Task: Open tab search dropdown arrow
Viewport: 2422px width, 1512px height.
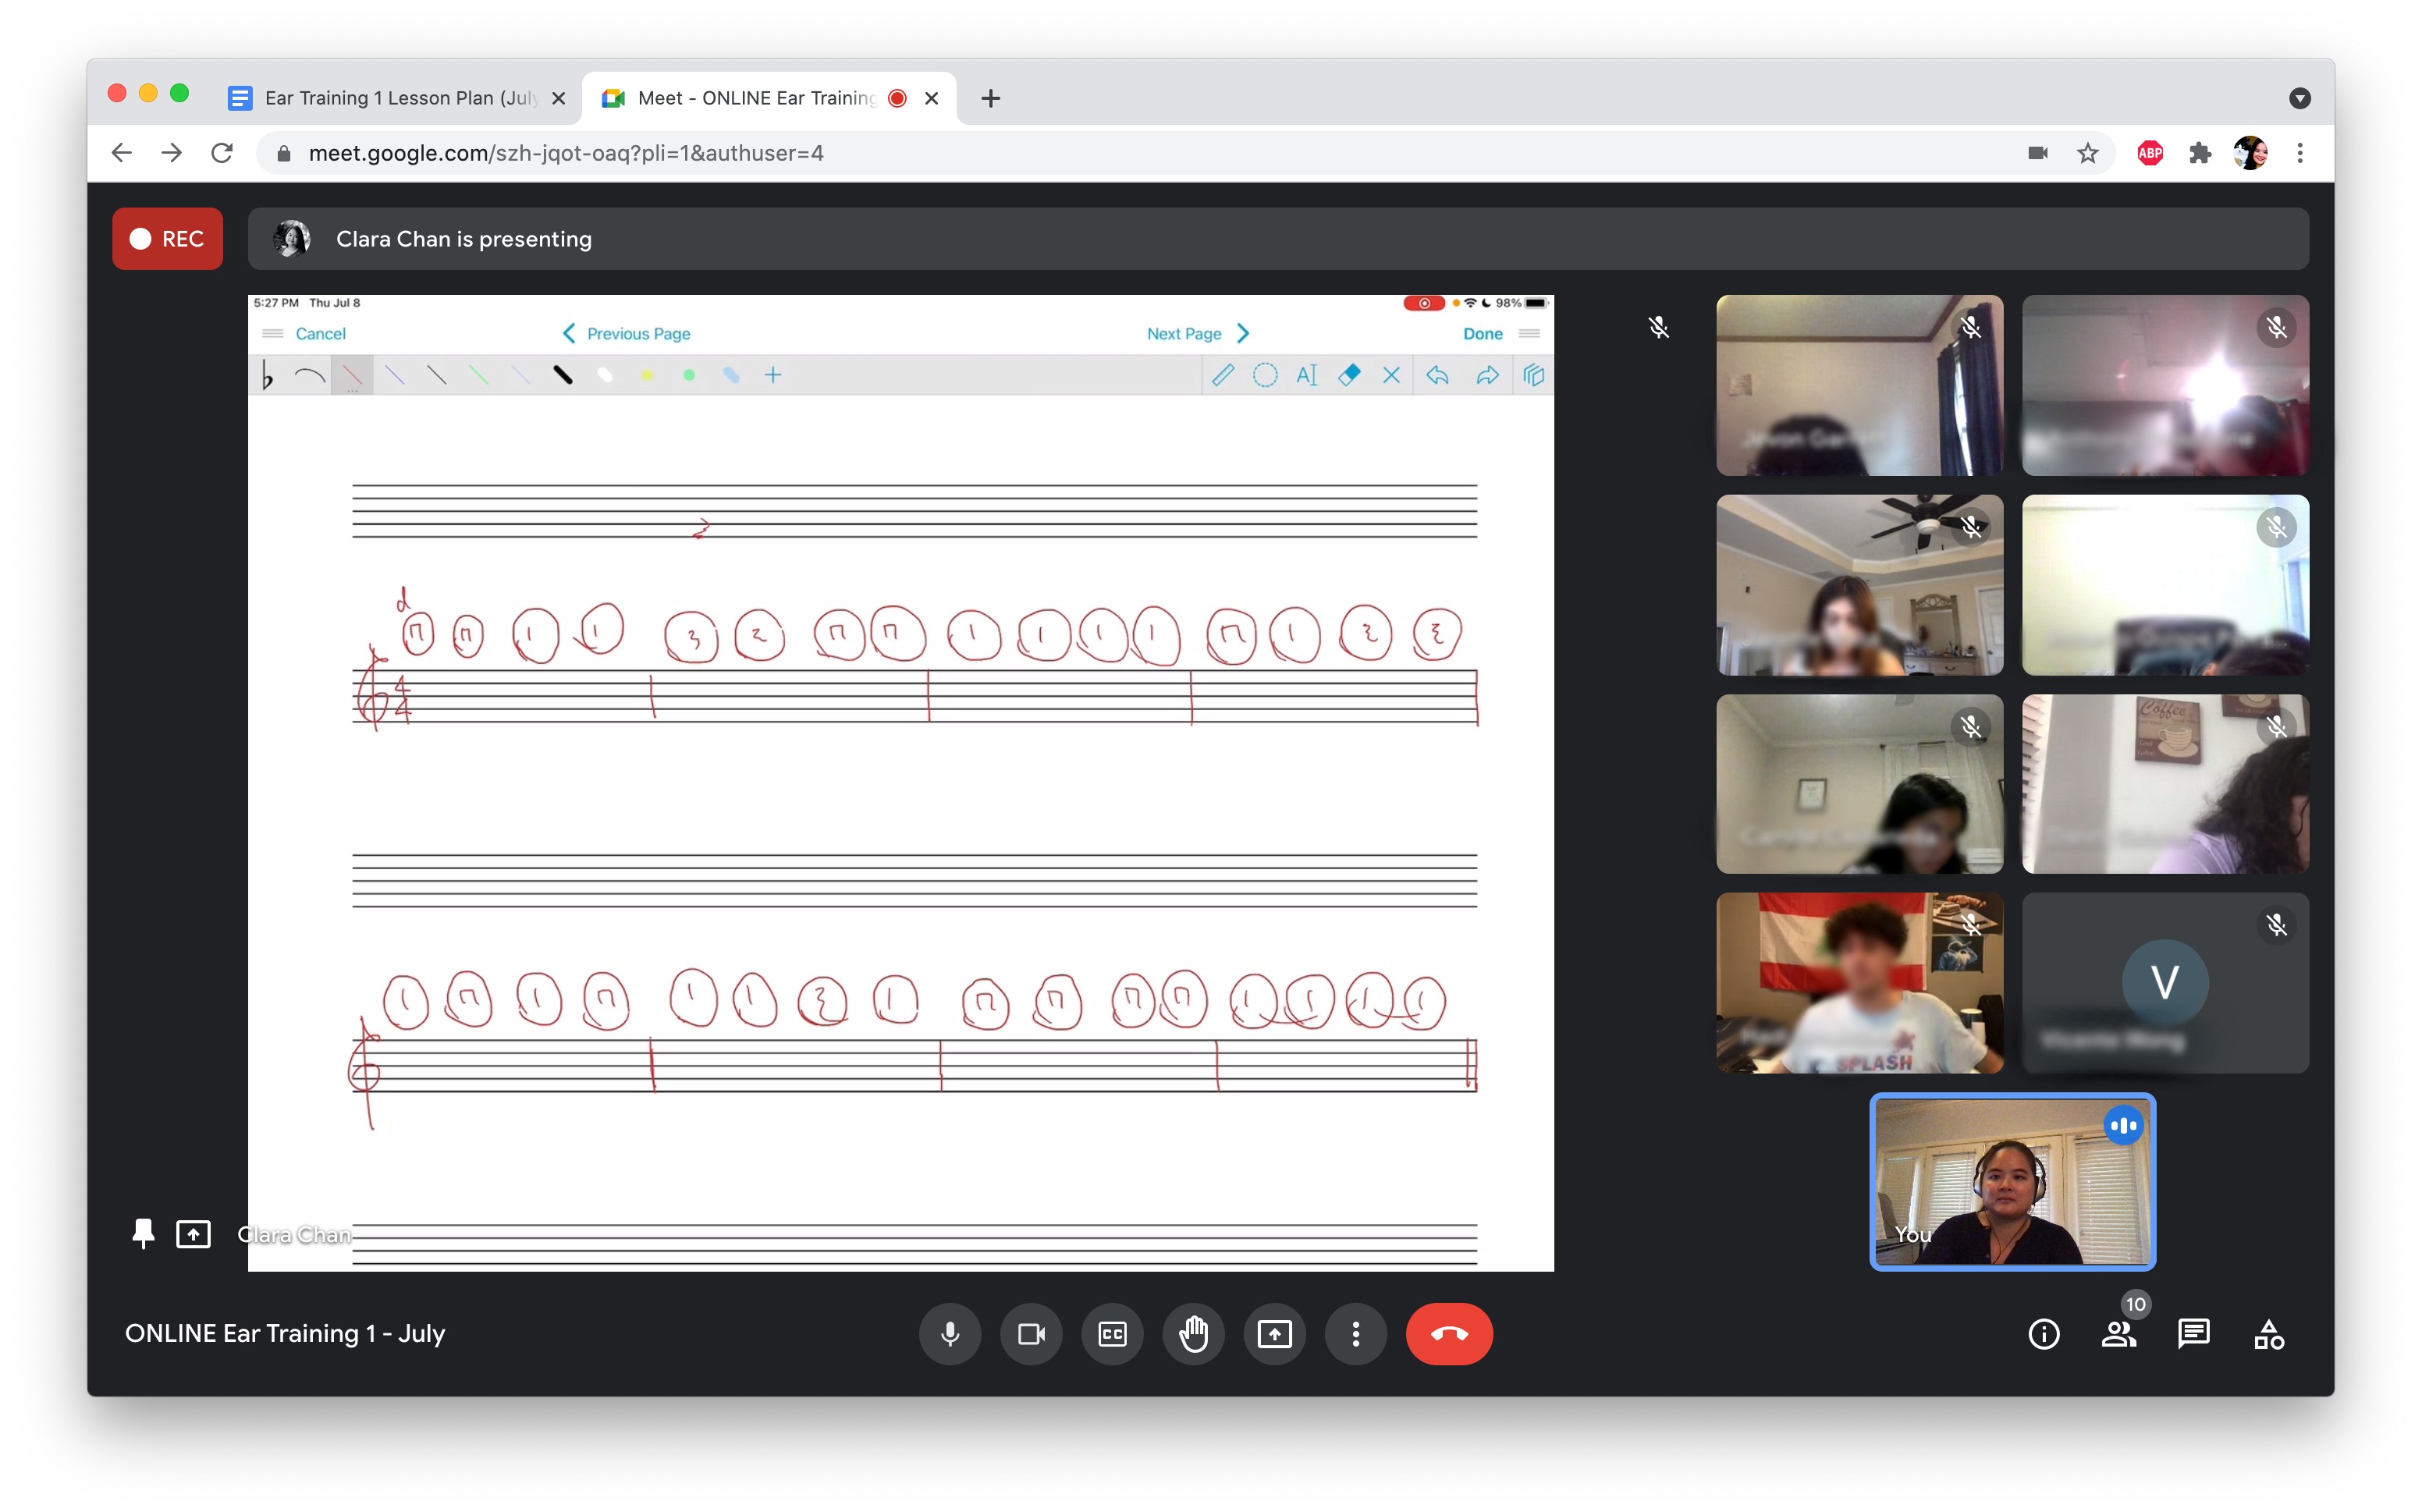Action: click(2299, 98)
